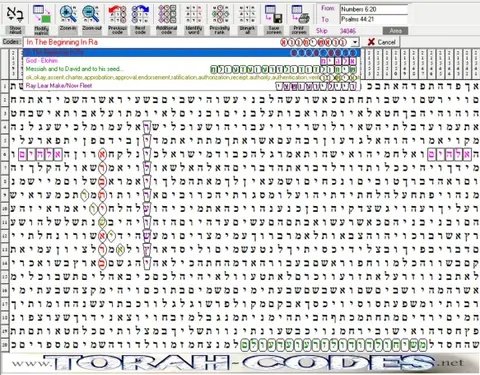480x375 pixels.
Task: Select the 'ok, okay, assent, charter...' code entry
Action: click(192, 77)
